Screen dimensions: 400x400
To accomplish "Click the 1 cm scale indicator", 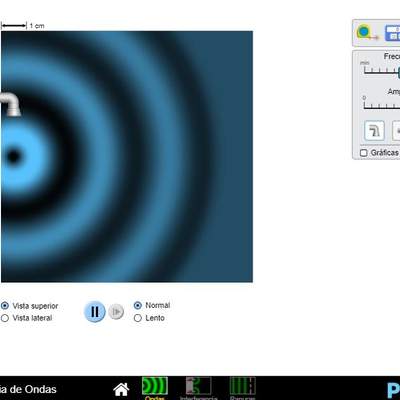I will [x=23, y=26].
